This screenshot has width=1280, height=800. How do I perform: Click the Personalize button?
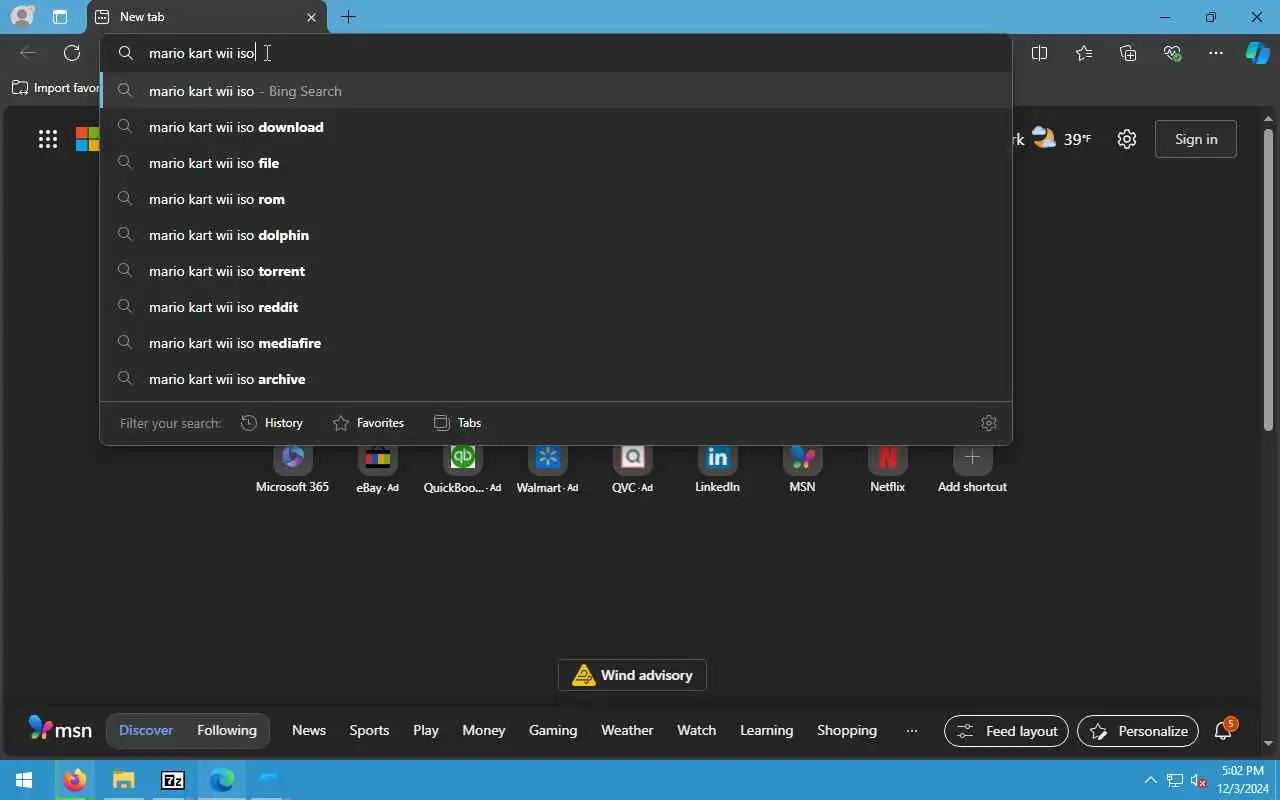[1138, 731]
